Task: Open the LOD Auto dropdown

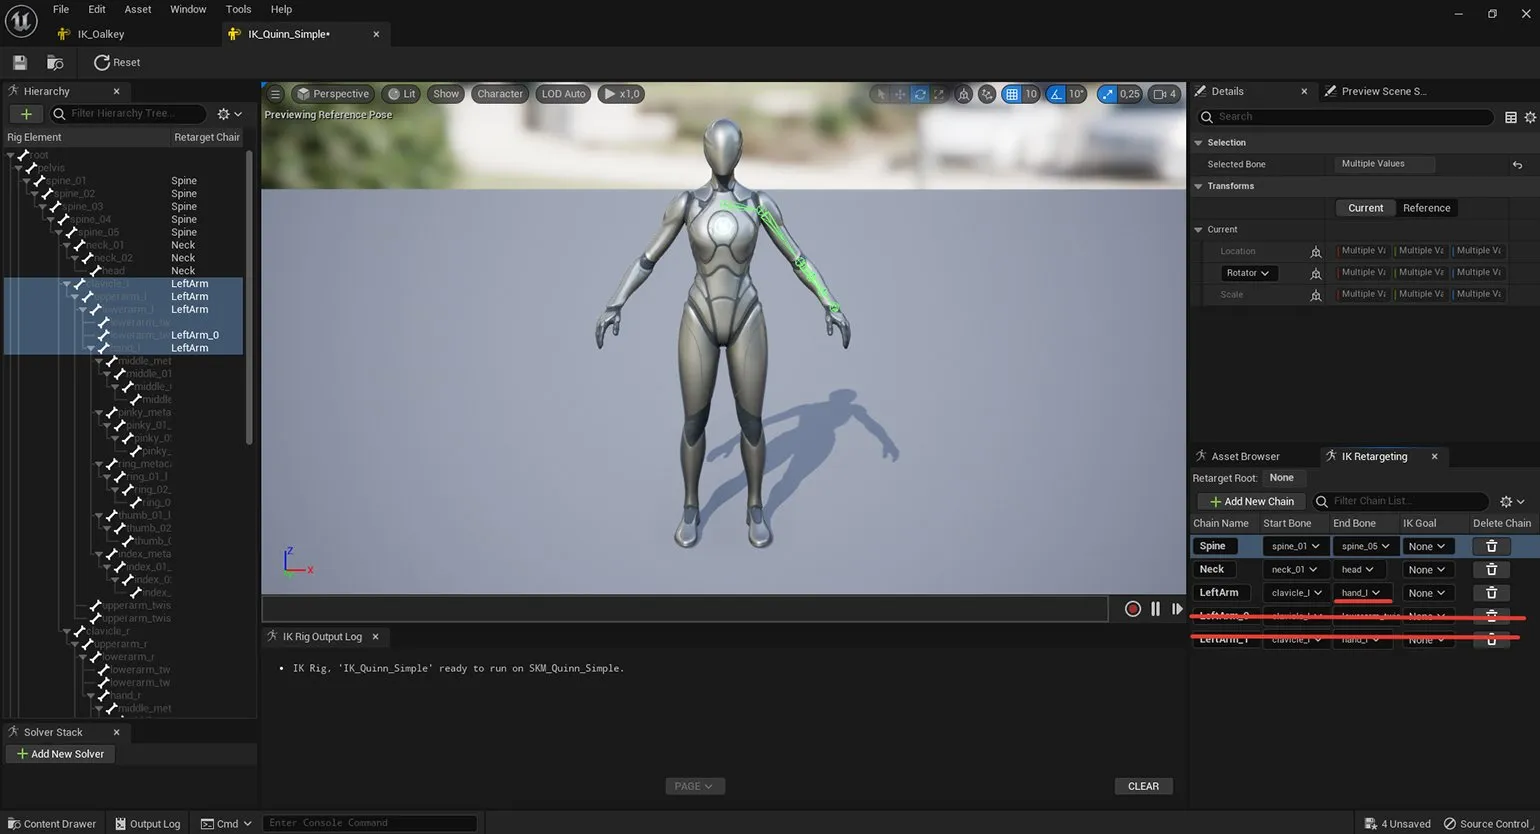Action: (563, 94)
